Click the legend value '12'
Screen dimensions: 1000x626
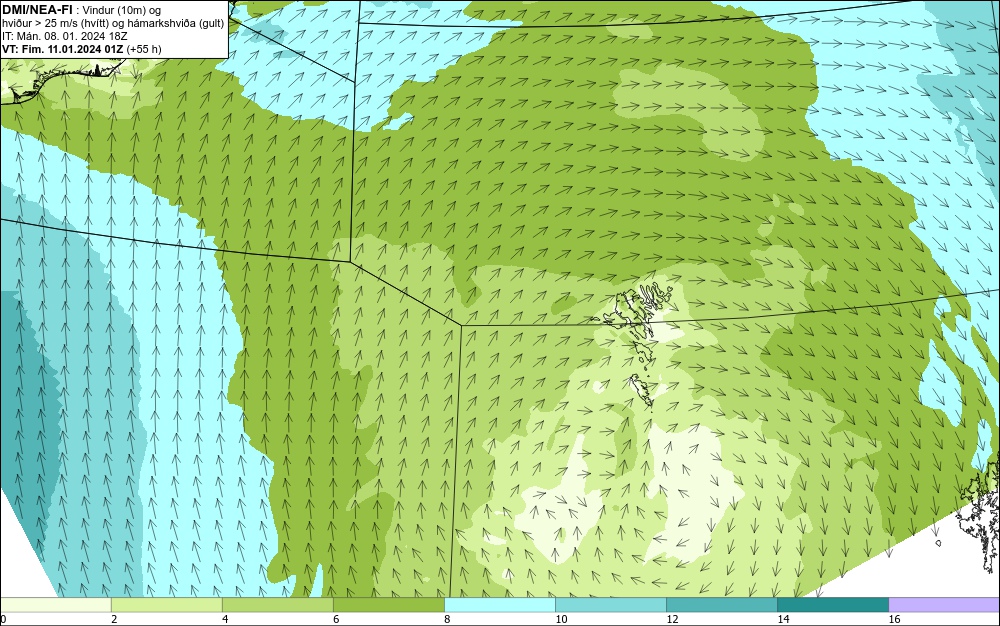tap(672, 619)
